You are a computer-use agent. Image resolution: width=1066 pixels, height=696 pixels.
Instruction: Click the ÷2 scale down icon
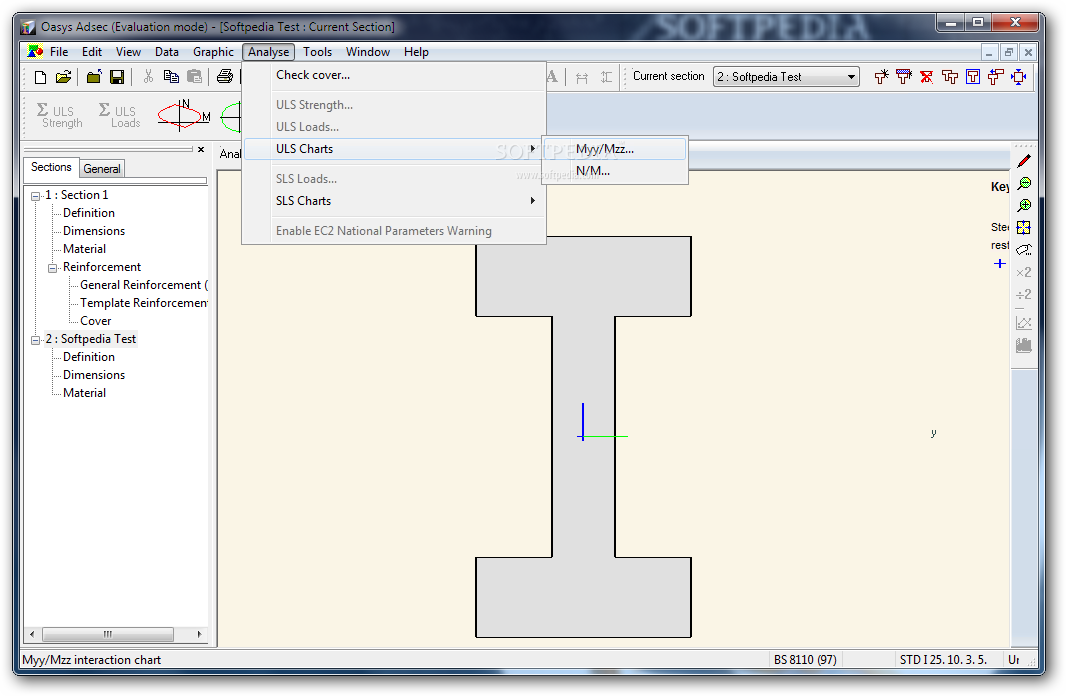click(1024, 294)
